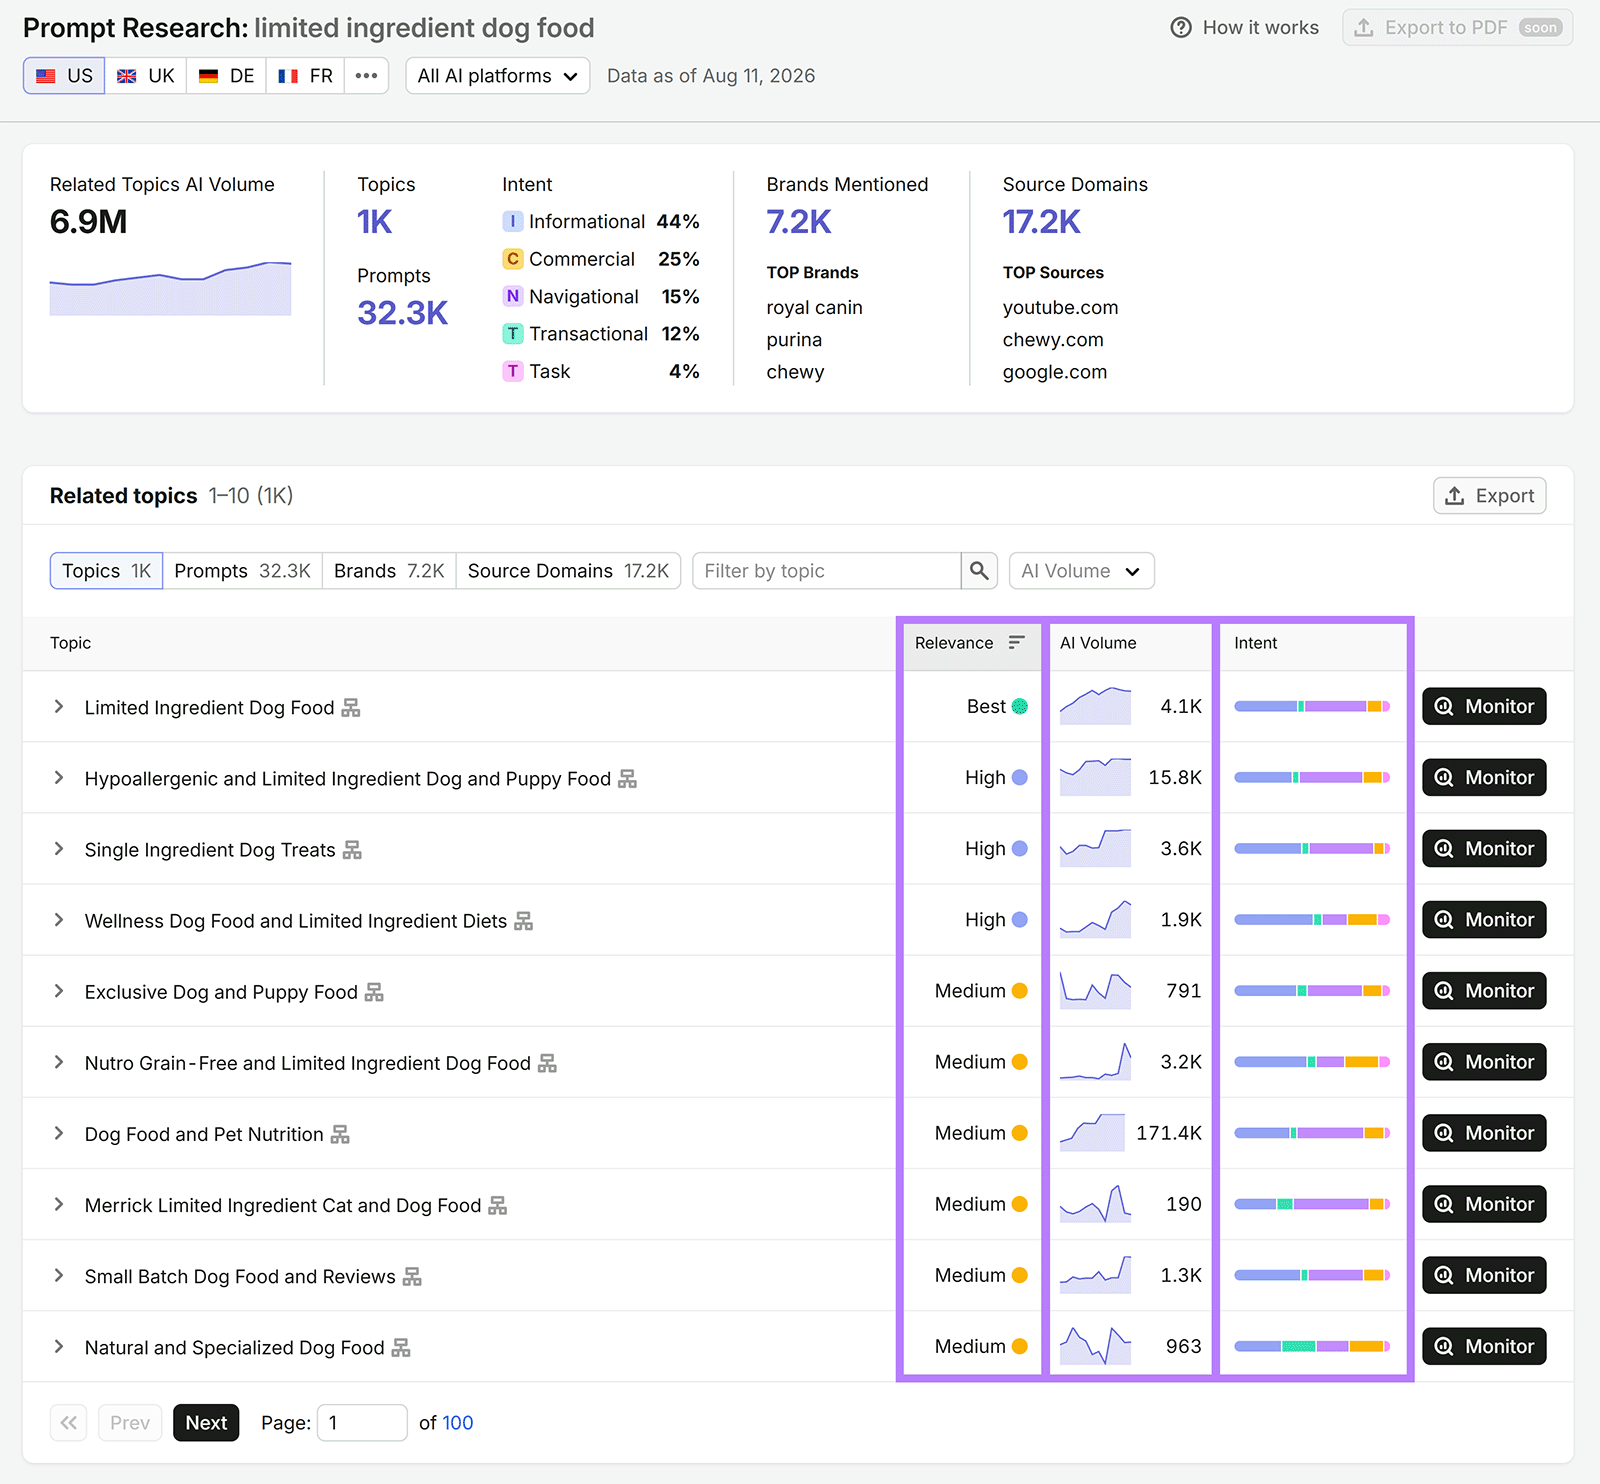1600x1484 pixels.
Task: Click intent bar for Merrick Limited Ingredient row
Action: coord(1312,1204)
